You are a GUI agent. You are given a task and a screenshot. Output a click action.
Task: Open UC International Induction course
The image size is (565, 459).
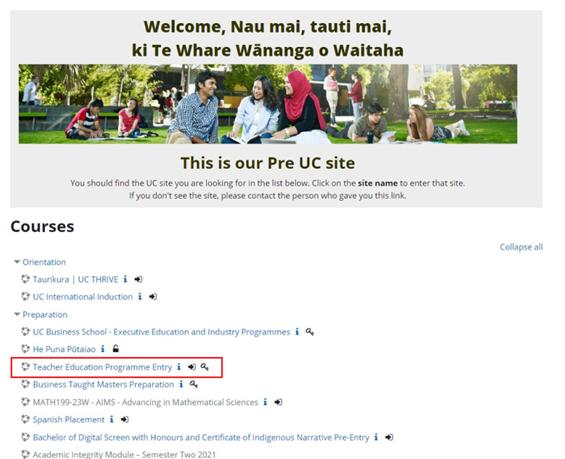click(83, 297)
